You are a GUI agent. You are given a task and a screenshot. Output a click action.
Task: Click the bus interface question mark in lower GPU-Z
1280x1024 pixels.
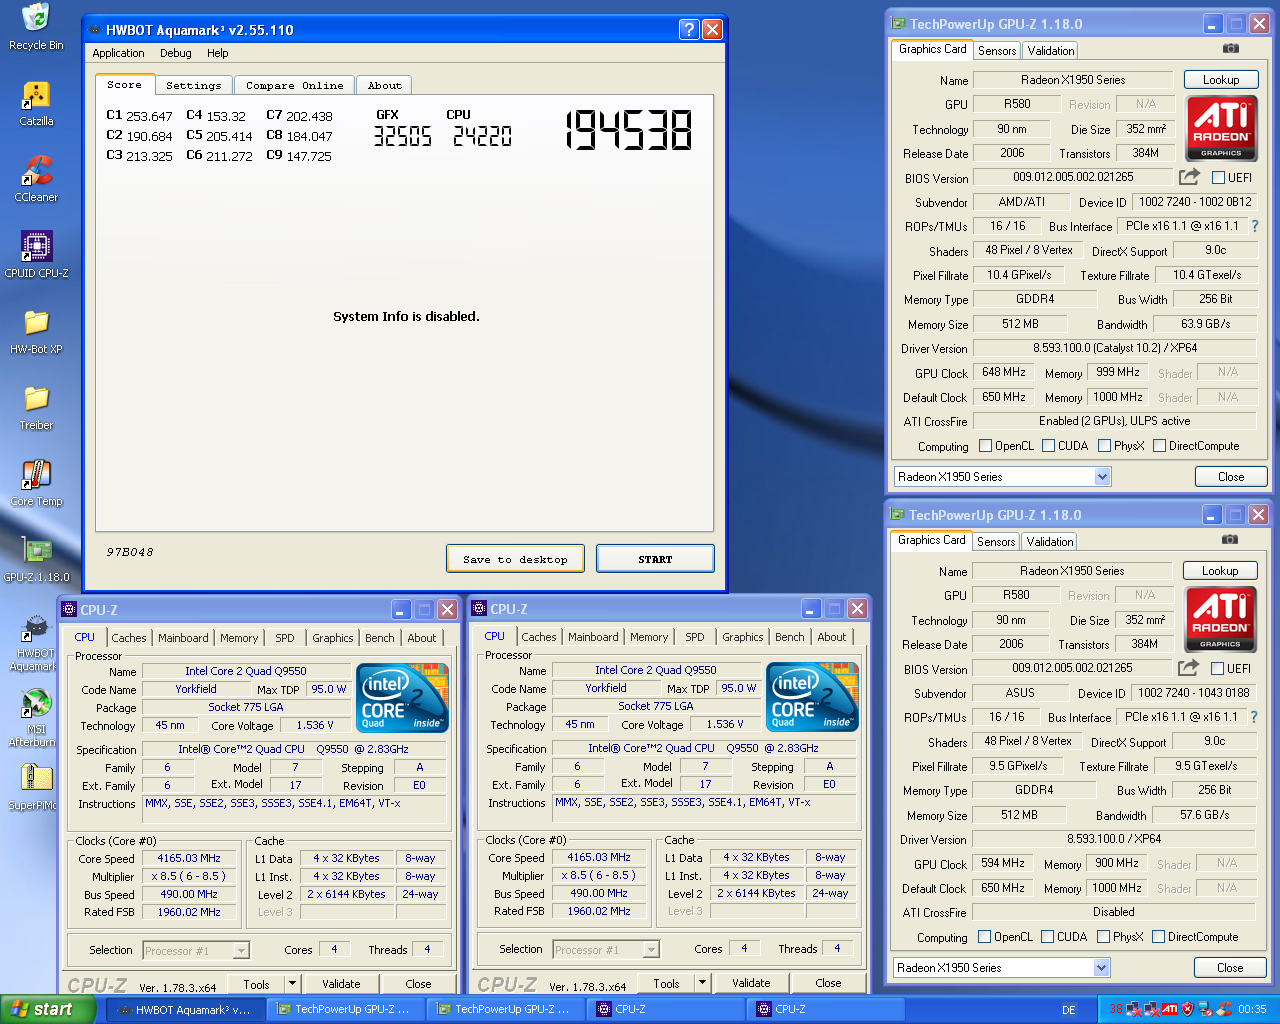[x=1254, y=717]
